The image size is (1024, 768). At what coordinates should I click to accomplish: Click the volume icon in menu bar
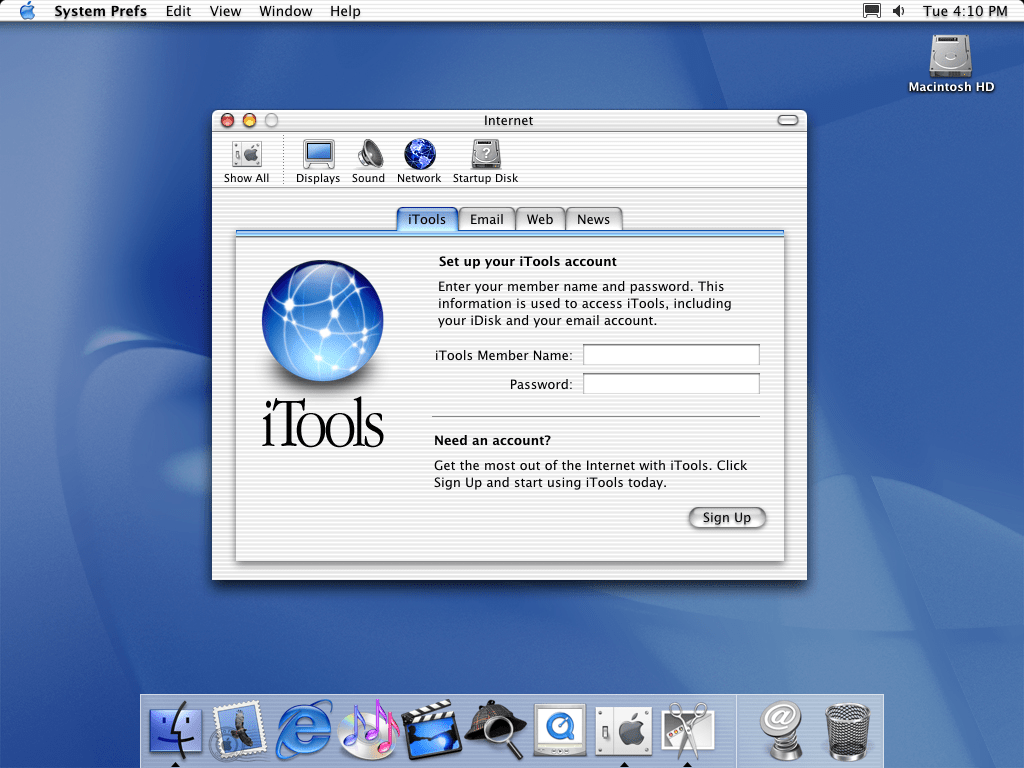point(899,11)
